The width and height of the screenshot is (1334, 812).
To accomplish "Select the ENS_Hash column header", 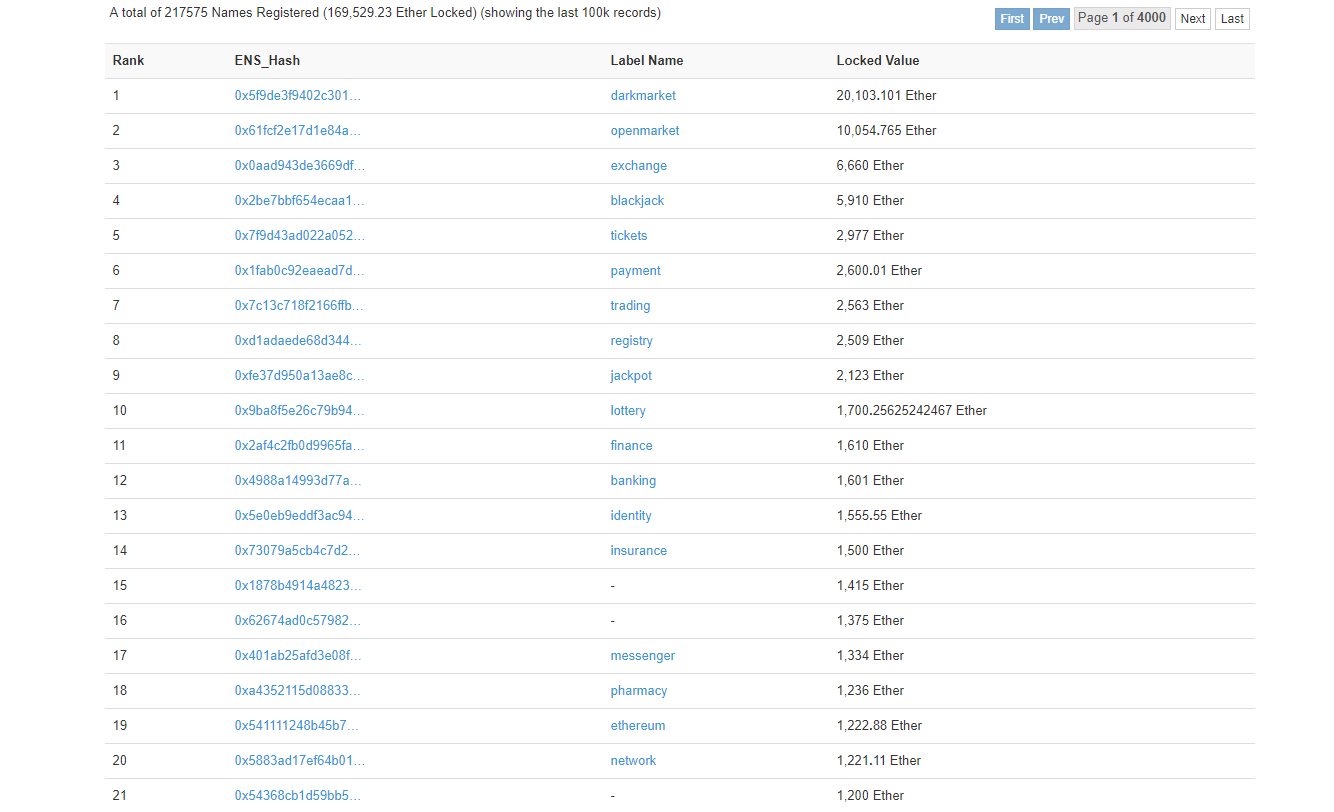I will [268, 61].
